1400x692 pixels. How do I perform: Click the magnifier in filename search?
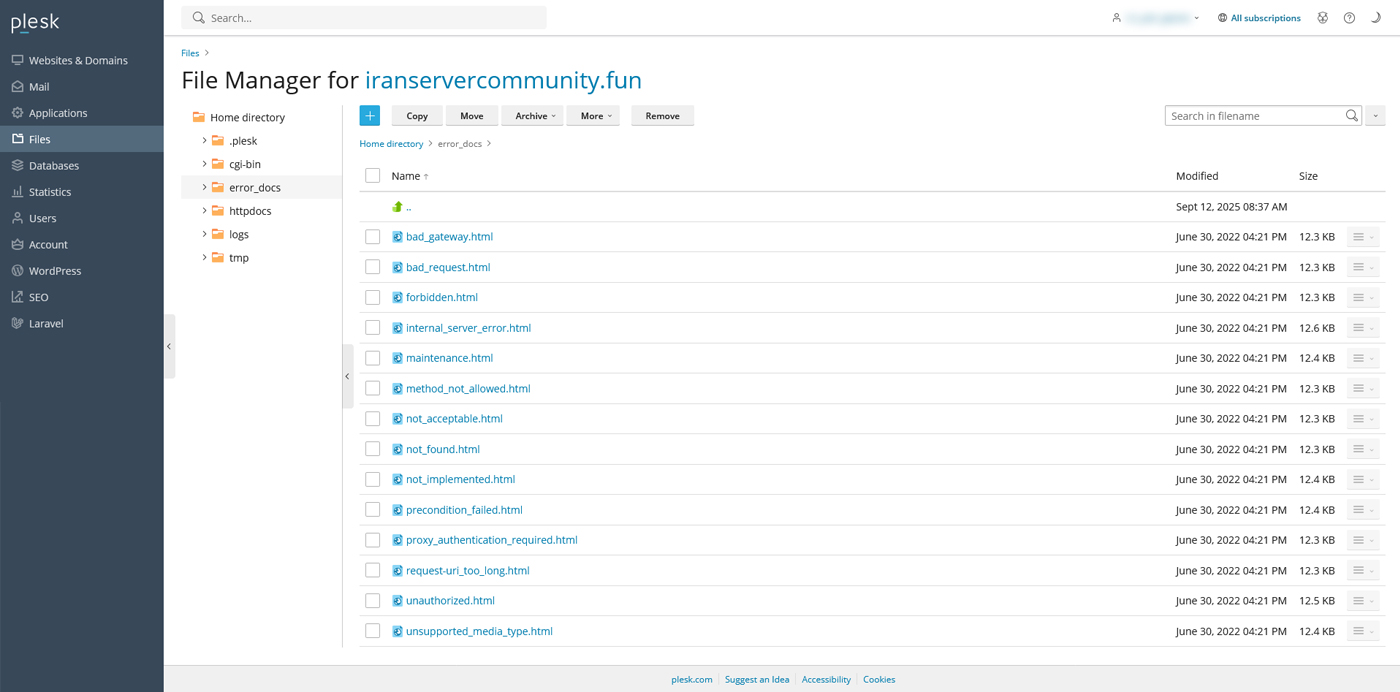coord(1351,116)
